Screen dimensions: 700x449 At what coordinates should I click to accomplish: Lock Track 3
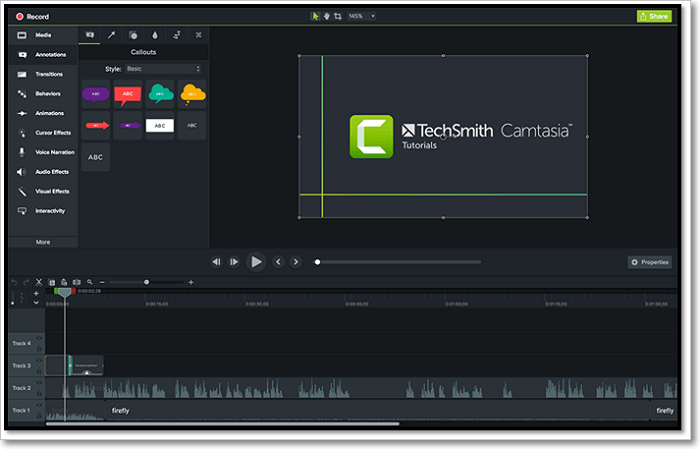[39, 371]
